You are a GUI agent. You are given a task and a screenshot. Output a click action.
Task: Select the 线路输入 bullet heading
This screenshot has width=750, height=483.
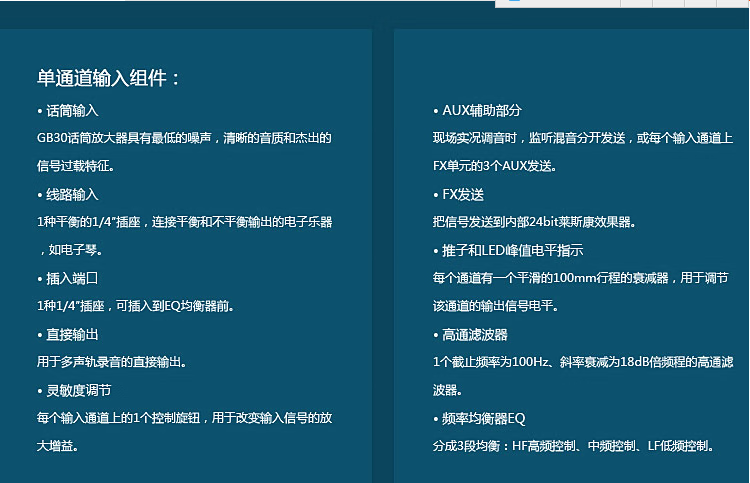(x=72, y=194)
